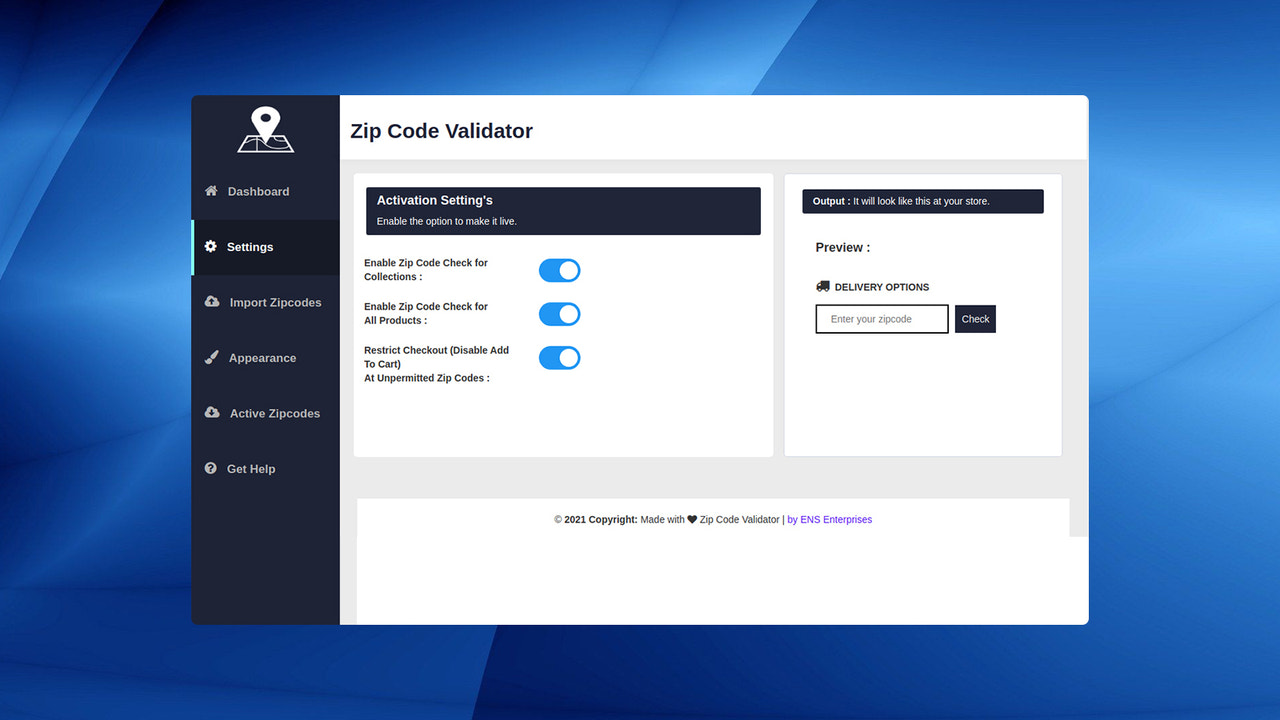
Task: Open the Get Help menu item
Action: 250,468
